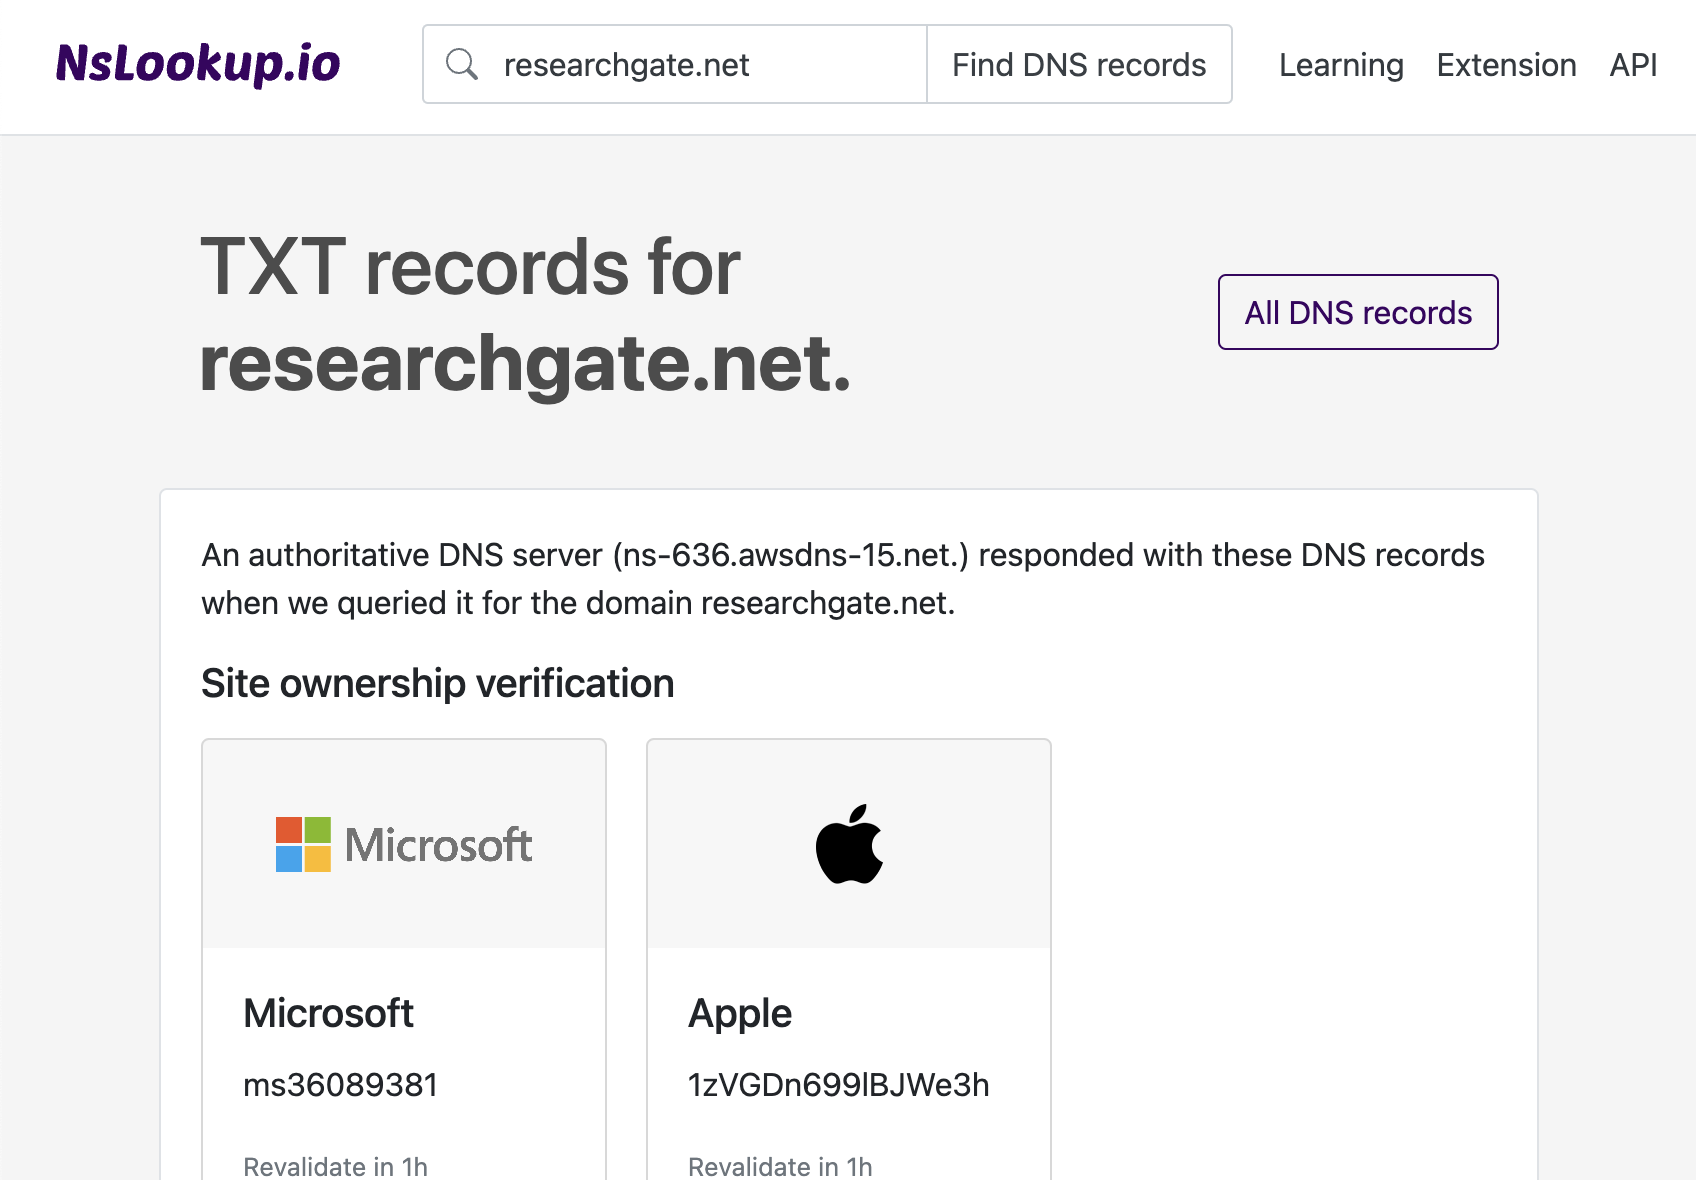Open the Extension page
This screenshot has height=1180, width=1696.
pos(1506,64)
